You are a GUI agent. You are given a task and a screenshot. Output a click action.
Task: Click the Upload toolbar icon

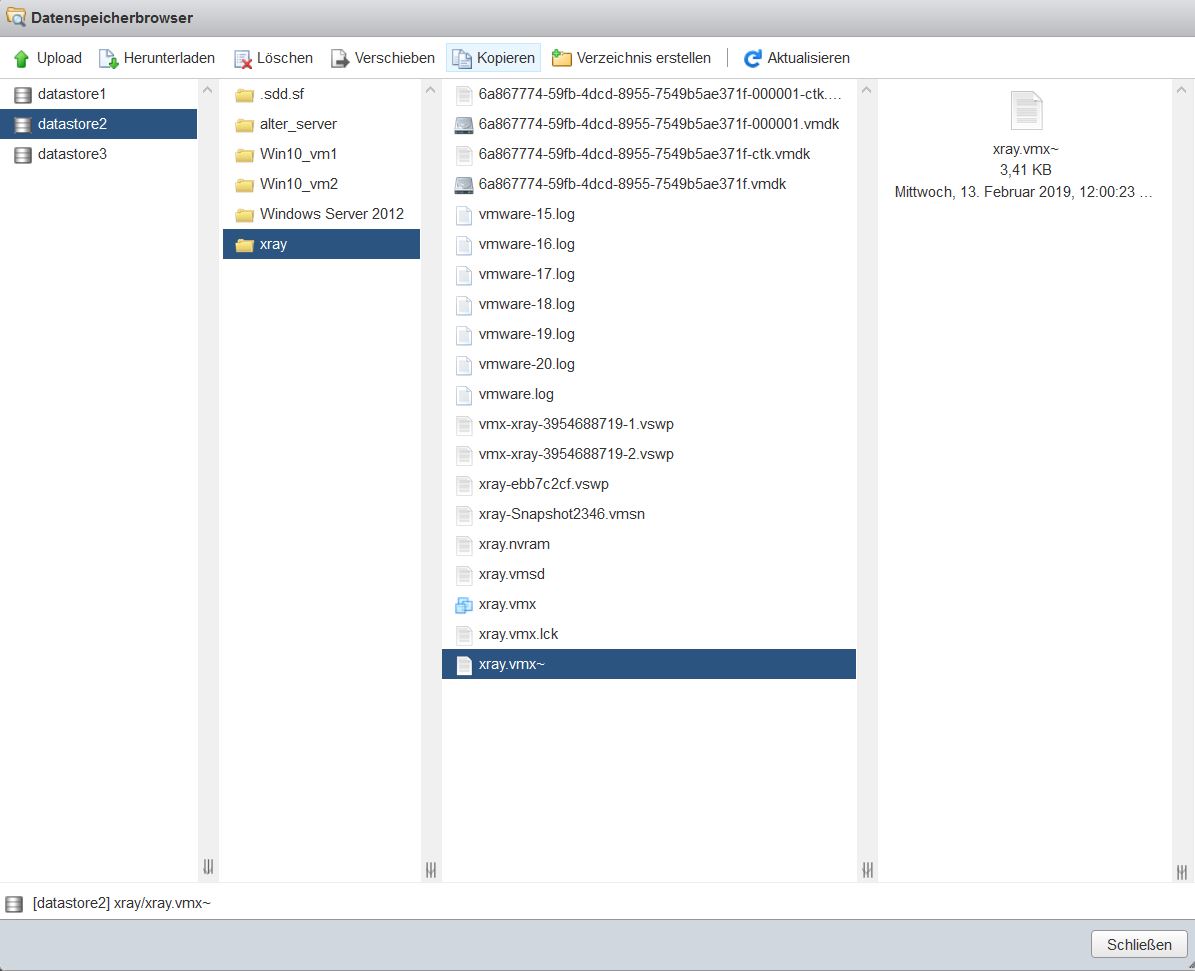(x=22, y=58)
